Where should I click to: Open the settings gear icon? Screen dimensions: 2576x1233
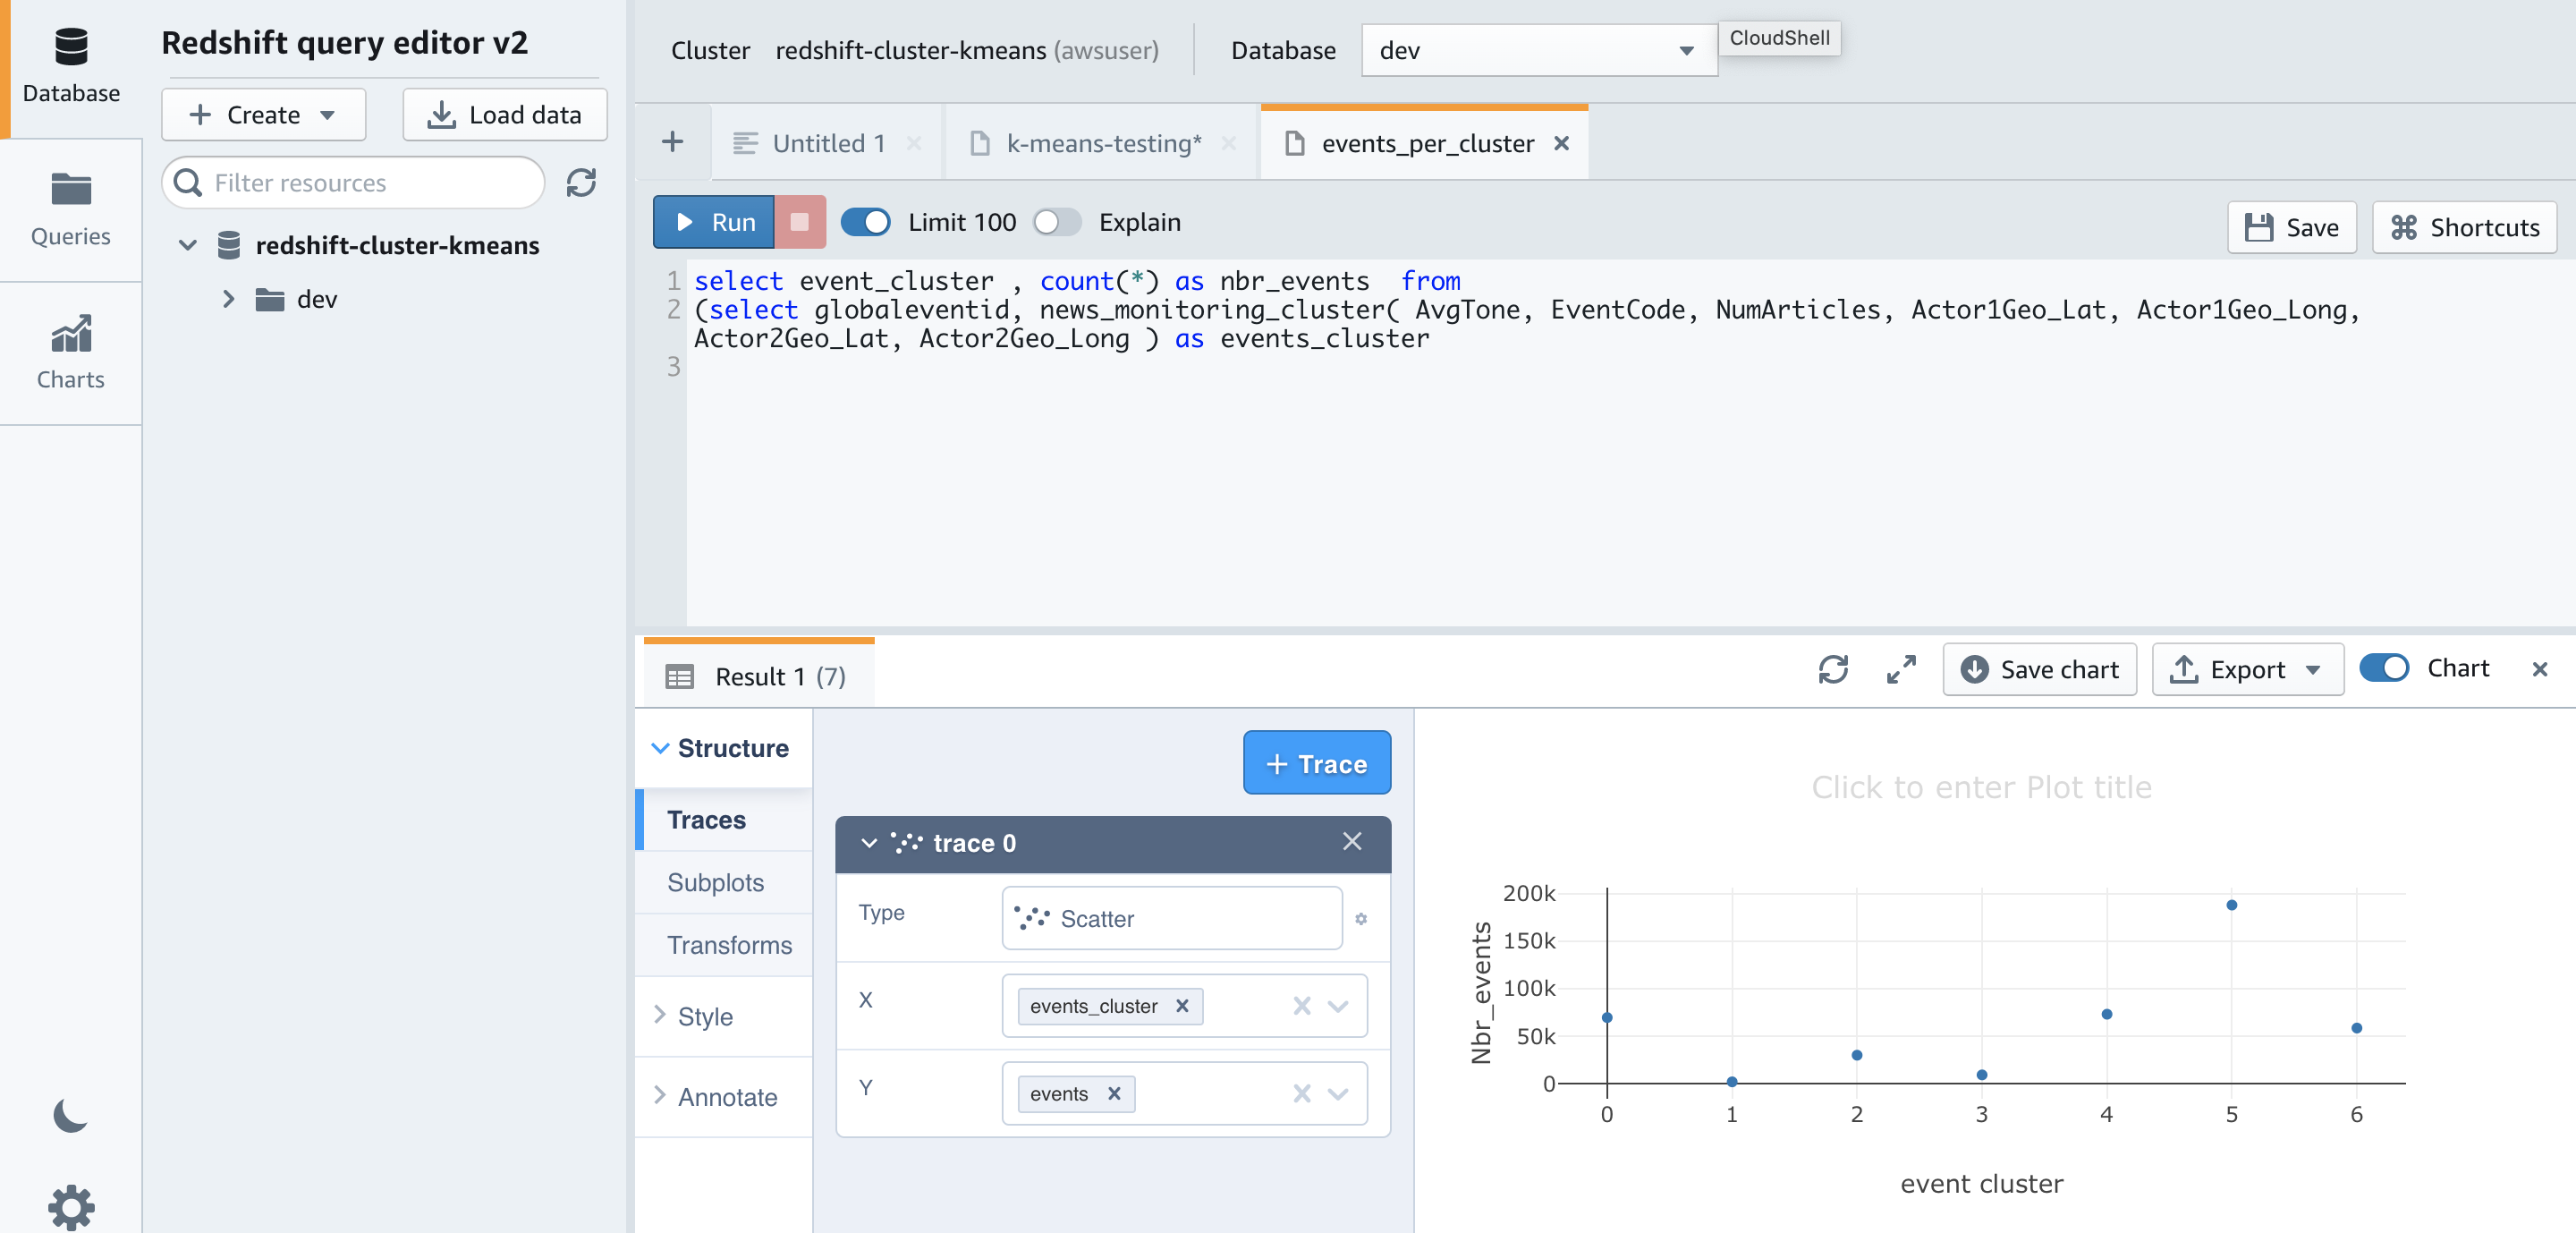point(70,1207)
